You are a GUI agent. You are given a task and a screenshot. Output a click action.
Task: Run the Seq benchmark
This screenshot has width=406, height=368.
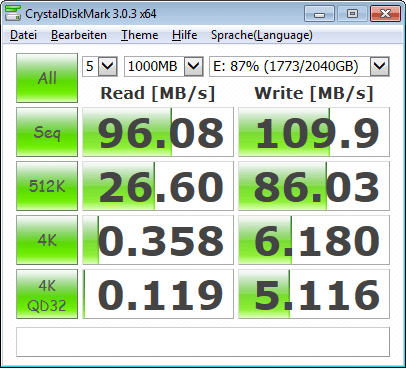47,132
